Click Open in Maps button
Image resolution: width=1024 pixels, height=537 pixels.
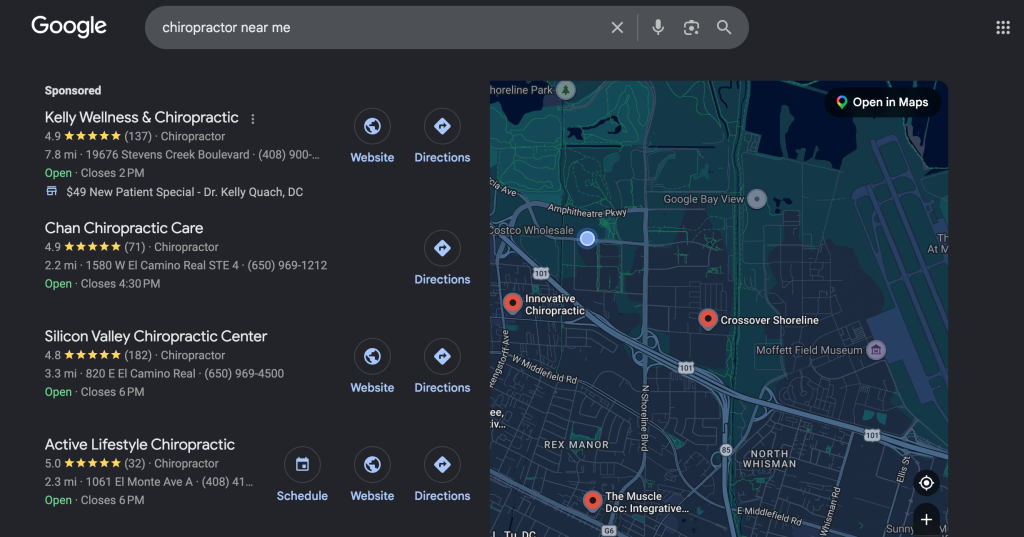click(x=884, y=103)
